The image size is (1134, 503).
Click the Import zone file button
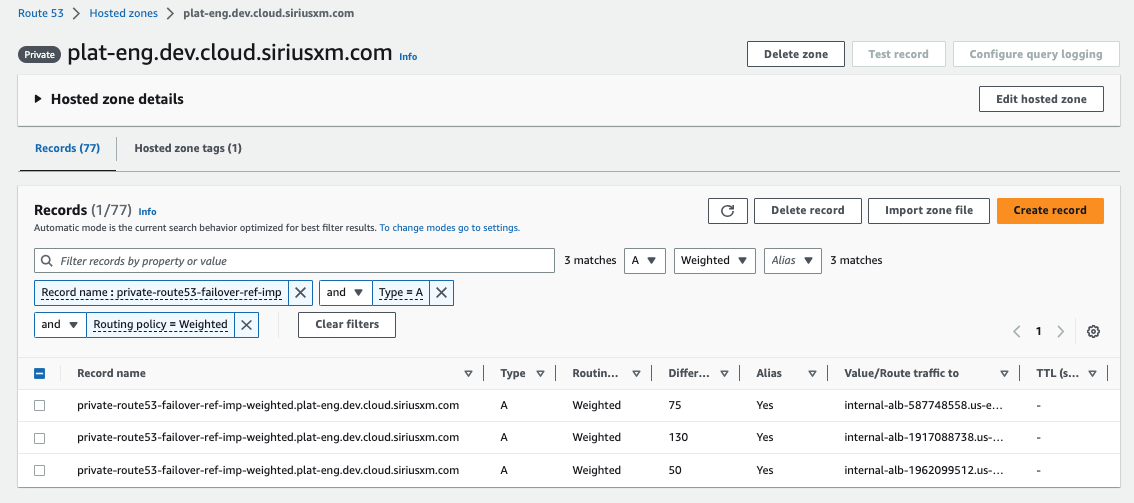tap(929, 210)
